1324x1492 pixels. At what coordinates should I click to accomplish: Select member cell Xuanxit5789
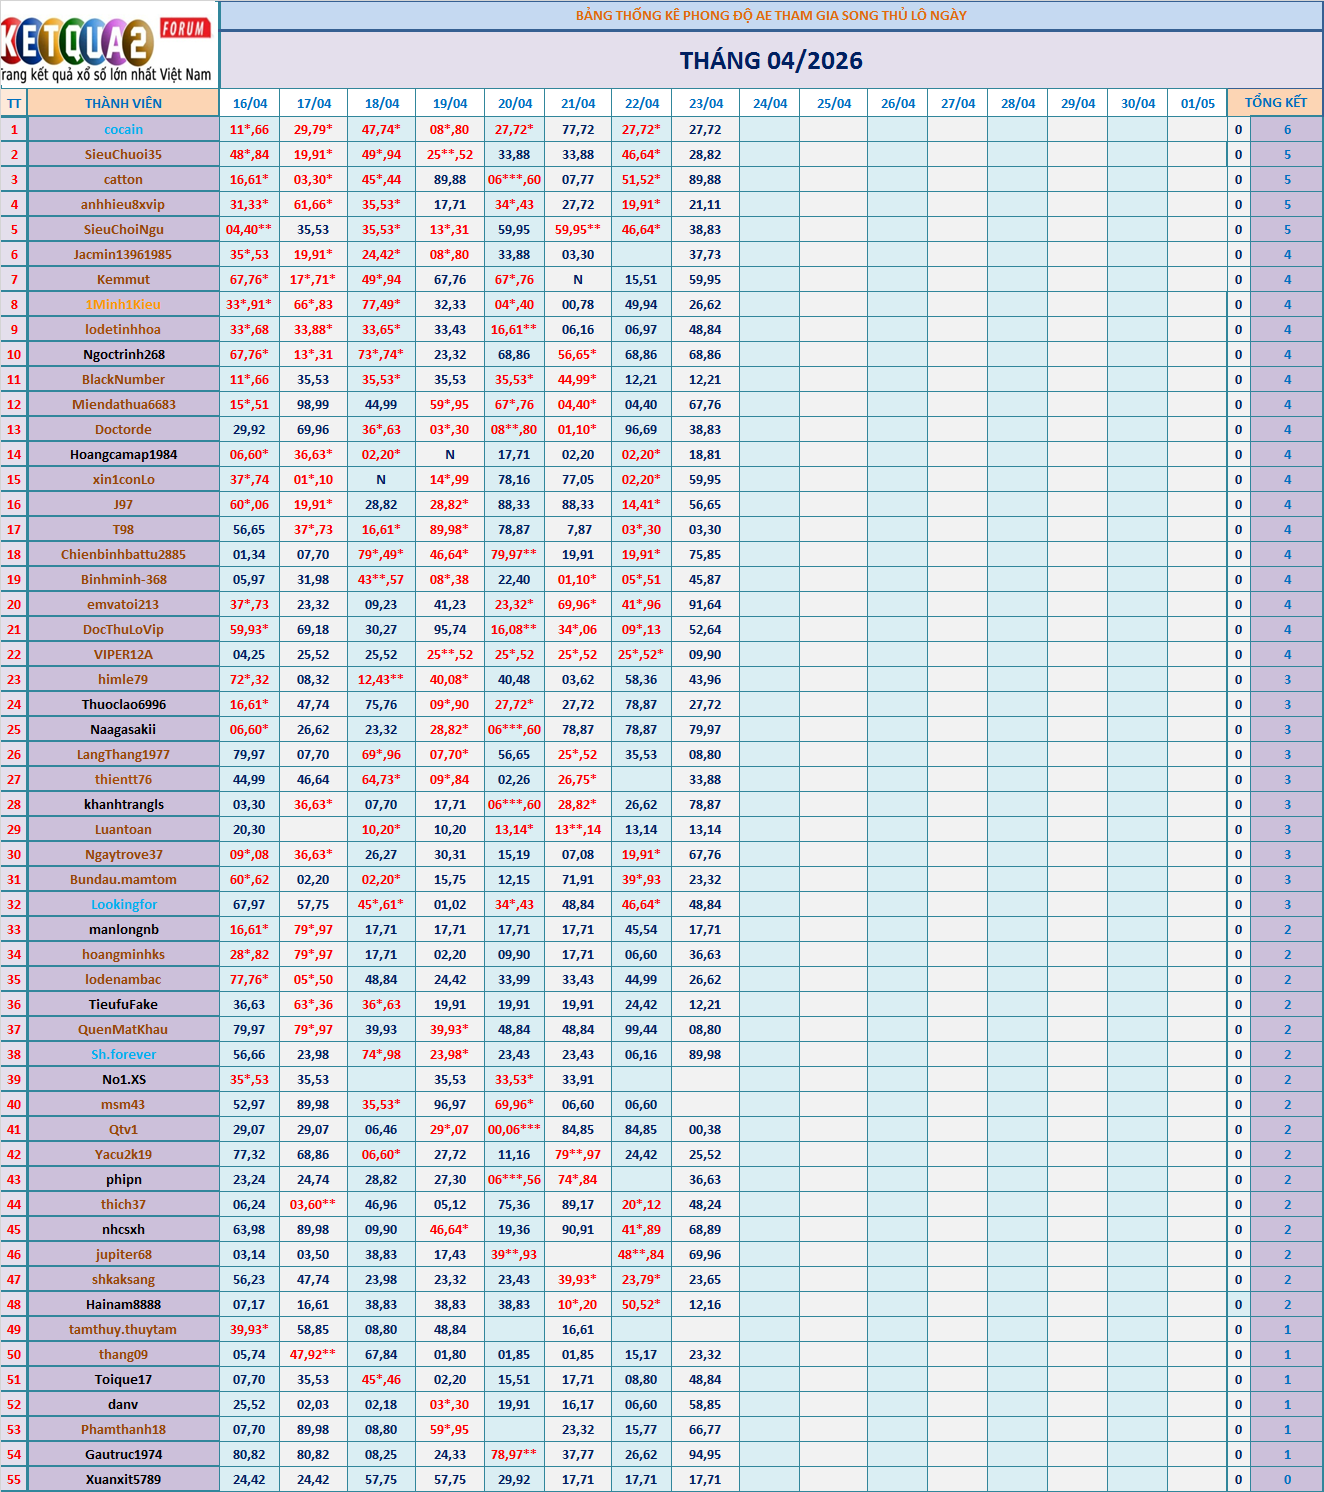[123, 1479]
